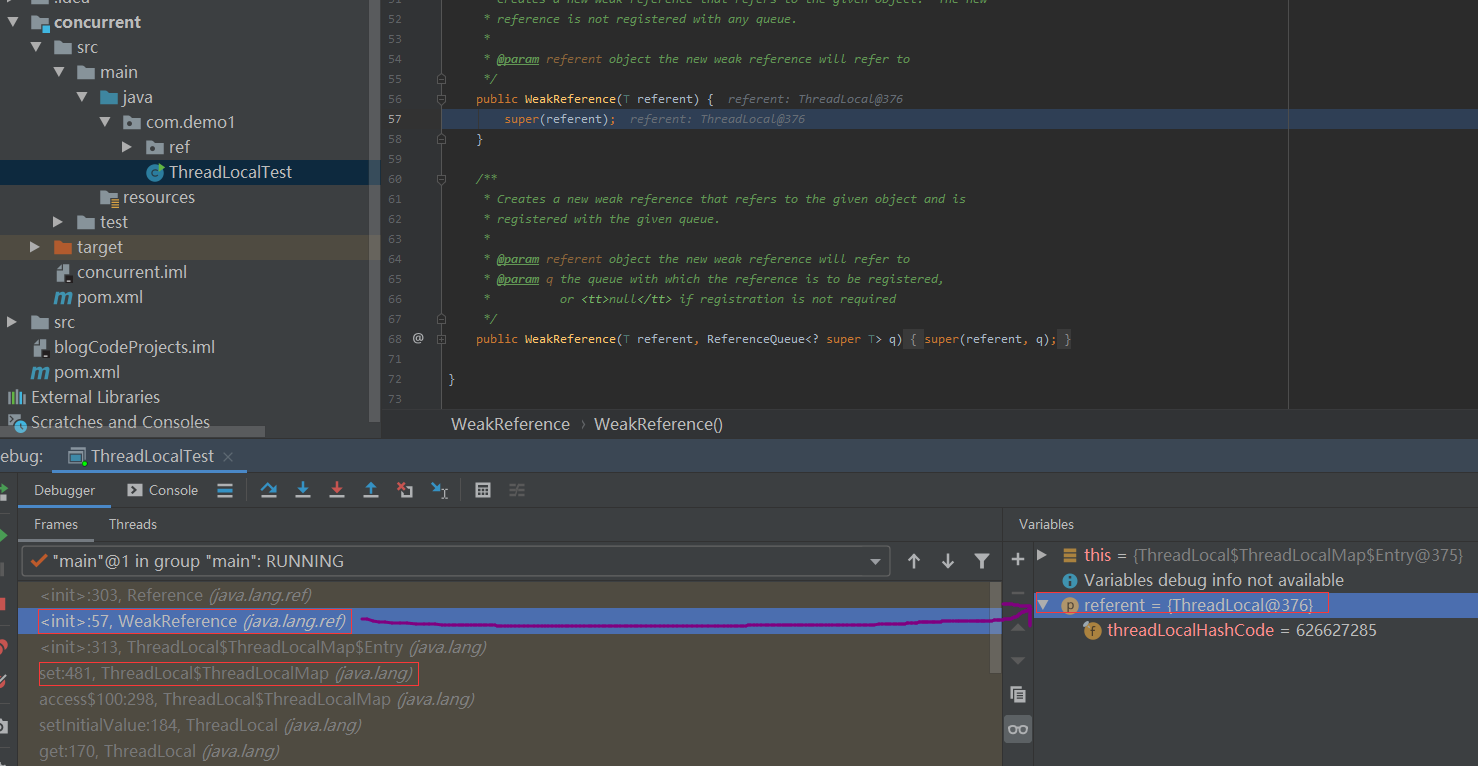Expand the ref package
1478x766 pixels.
tap(127, 147)
